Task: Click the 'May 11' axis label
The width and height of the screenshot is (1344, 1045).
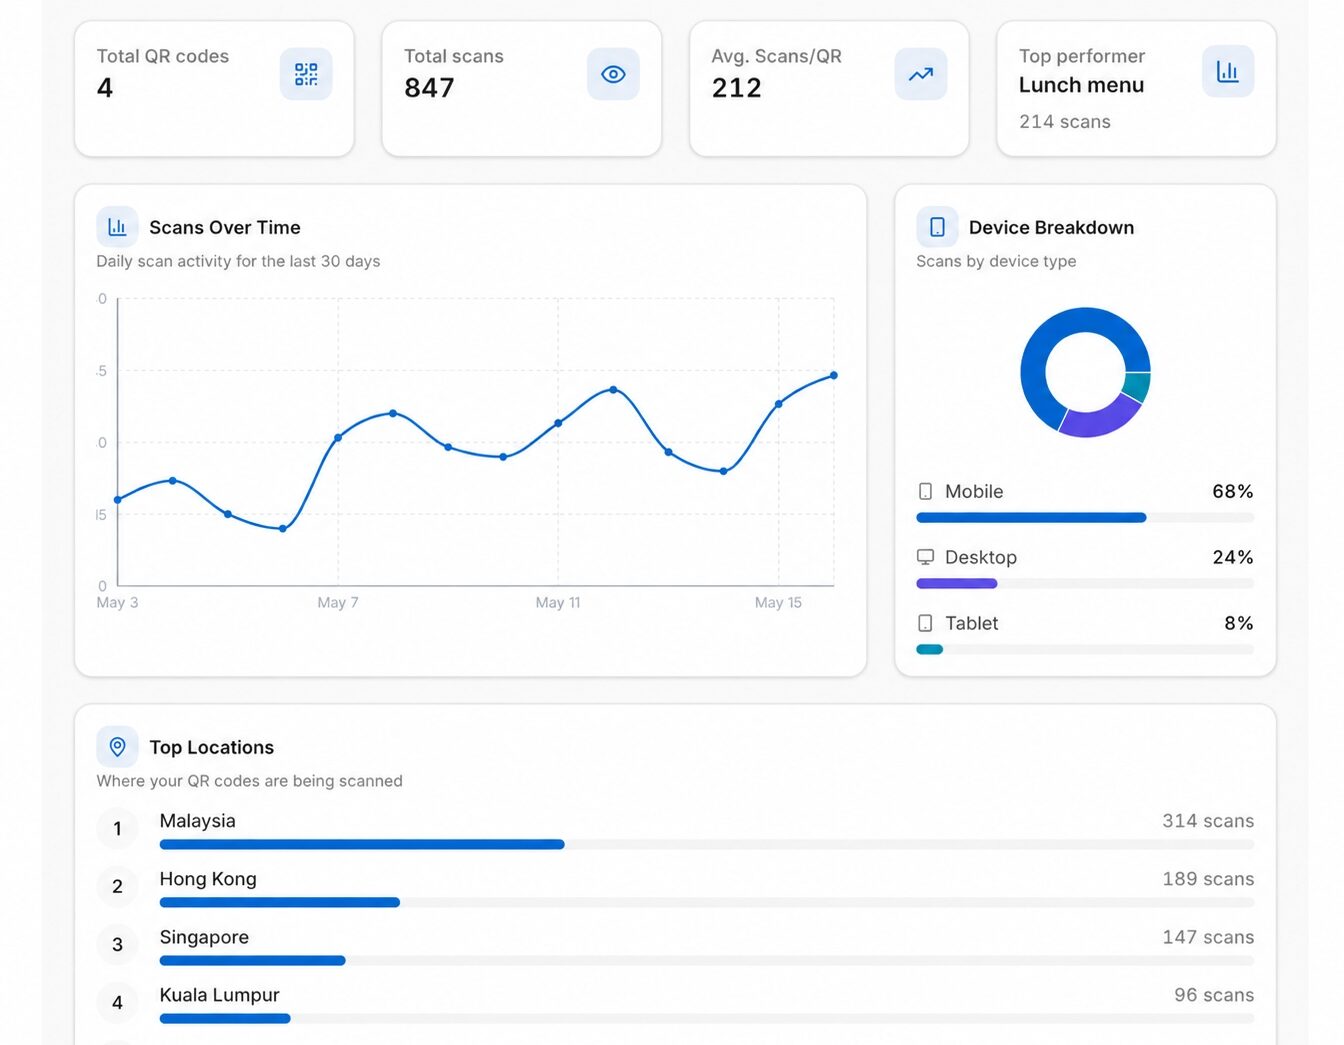Action: 558,603
